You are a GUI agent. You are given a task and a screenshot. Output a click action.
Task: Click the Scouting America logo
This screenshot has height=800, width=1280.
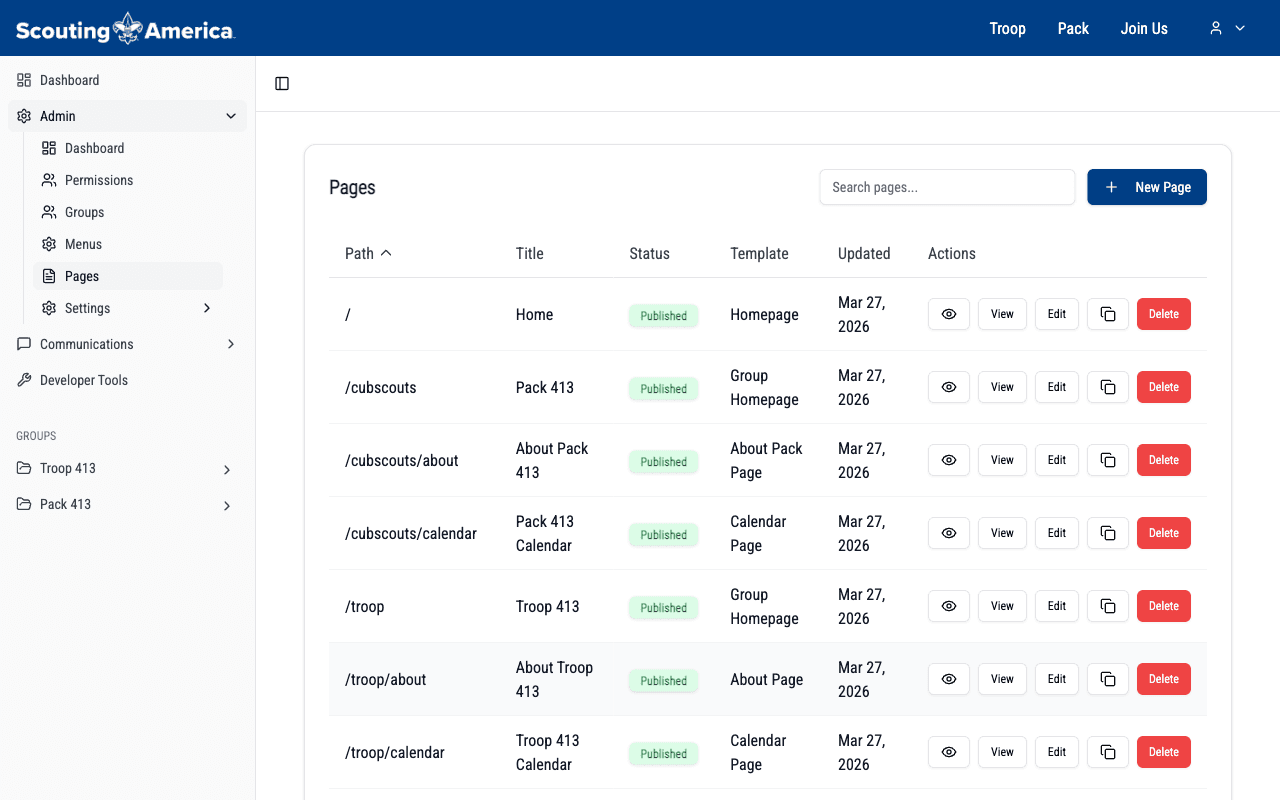coord(125,28)
